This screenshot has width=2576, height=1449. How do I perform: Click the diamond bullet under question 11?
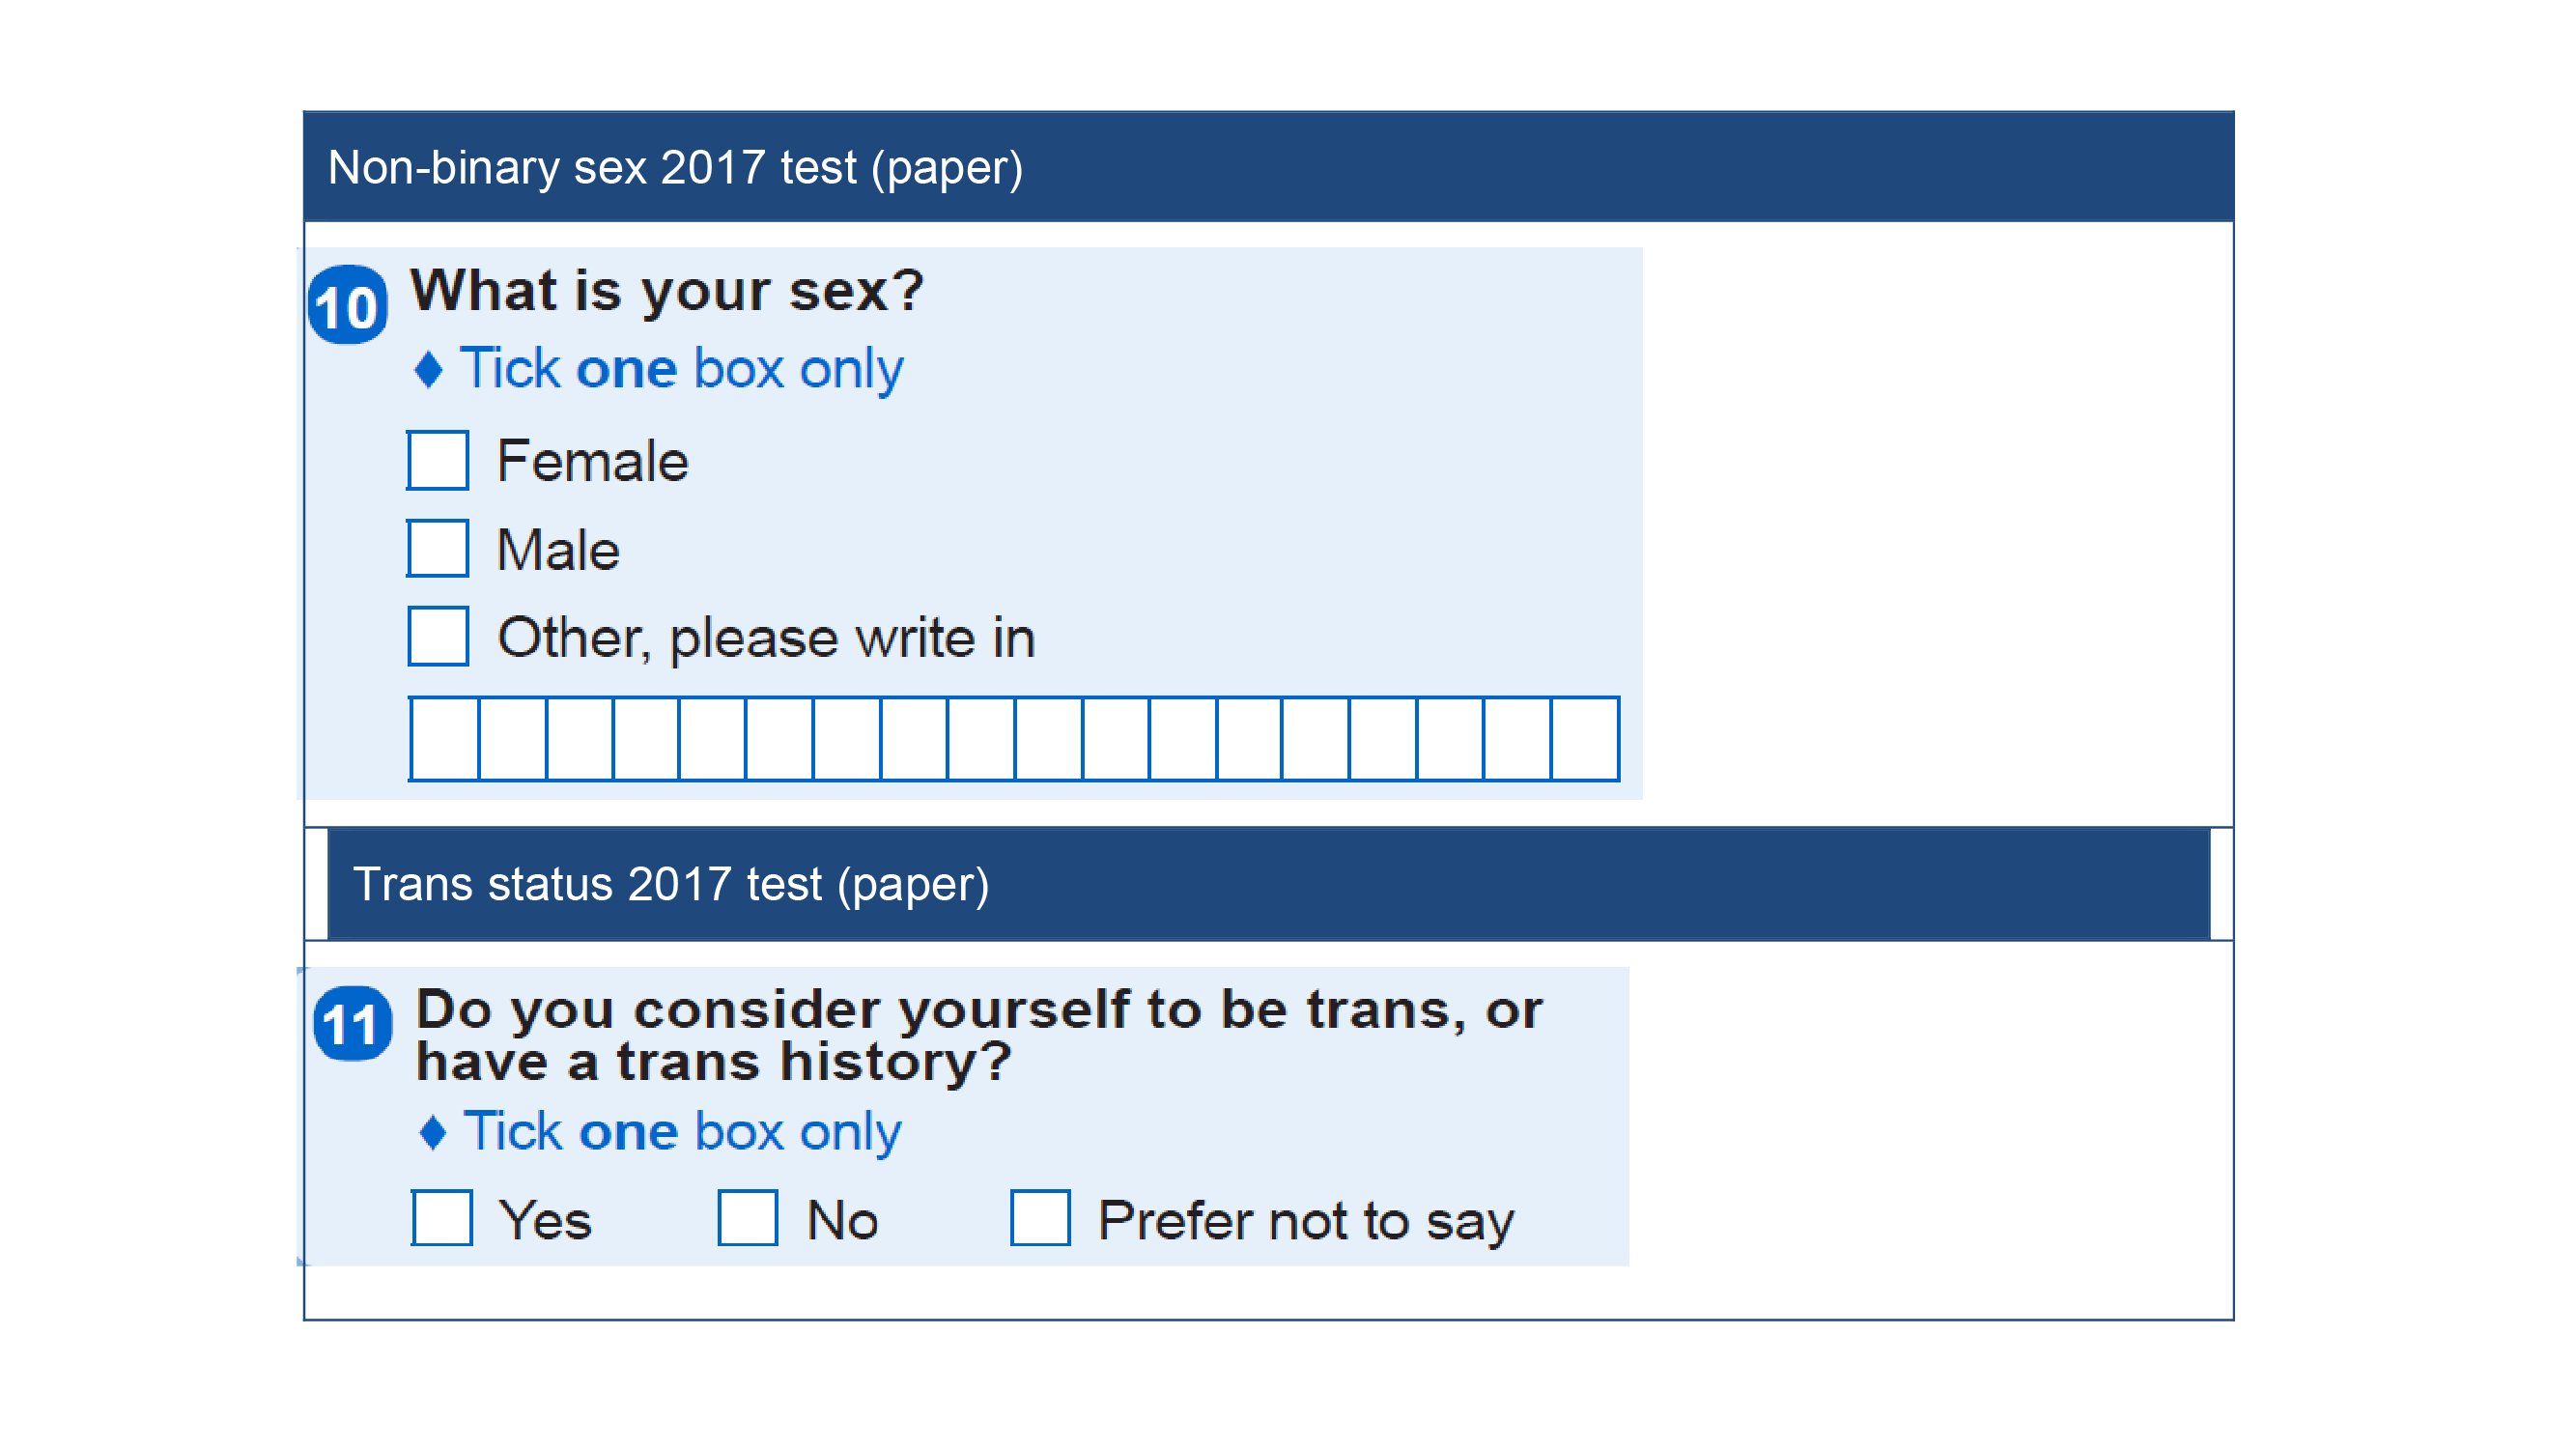(433, 1132)
